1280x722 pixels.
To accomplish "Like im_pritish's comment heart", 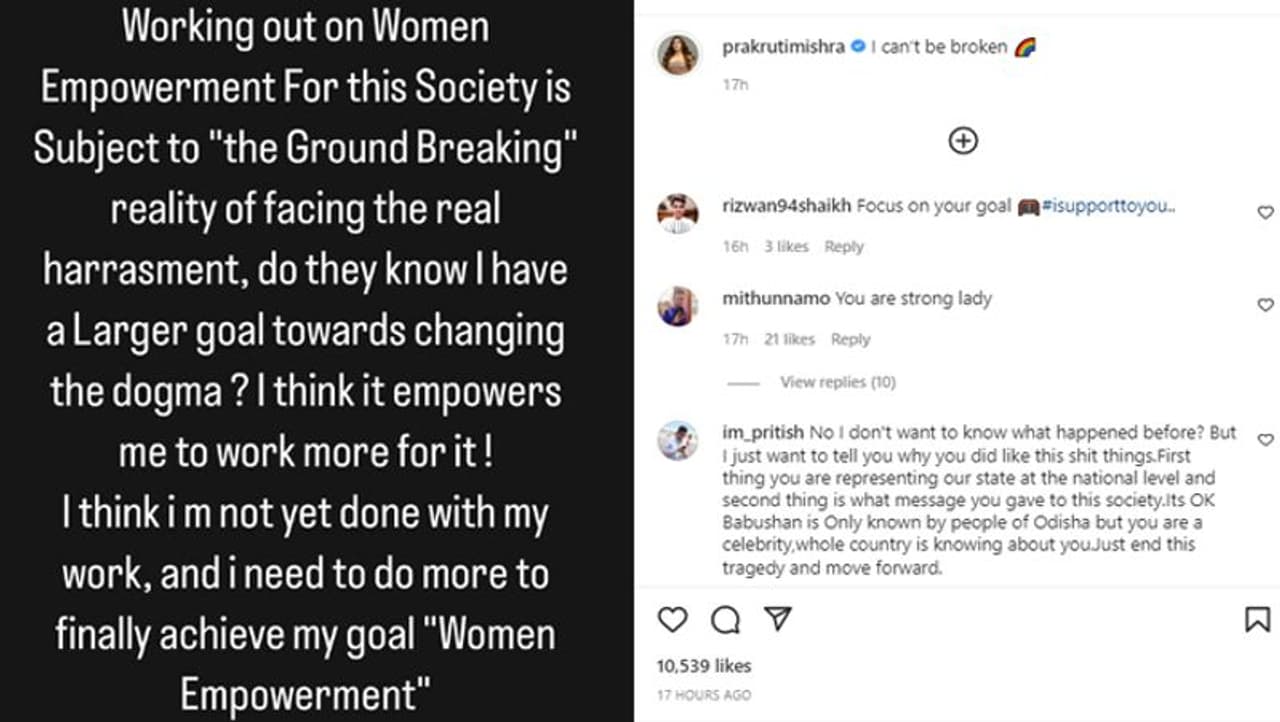I will point(1265,439).
